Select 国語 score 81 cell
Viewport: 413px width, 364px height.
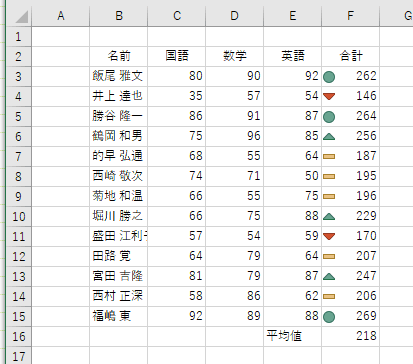click(x=177, y=276)
